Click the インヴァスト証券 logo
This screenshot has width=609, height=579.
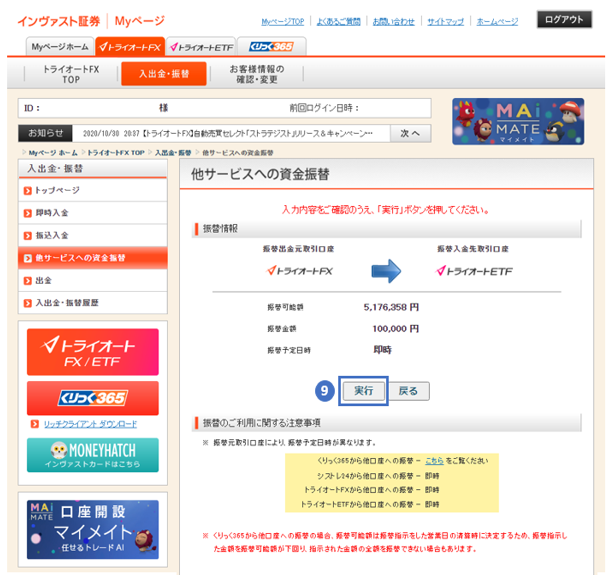[x=59, y=21]
